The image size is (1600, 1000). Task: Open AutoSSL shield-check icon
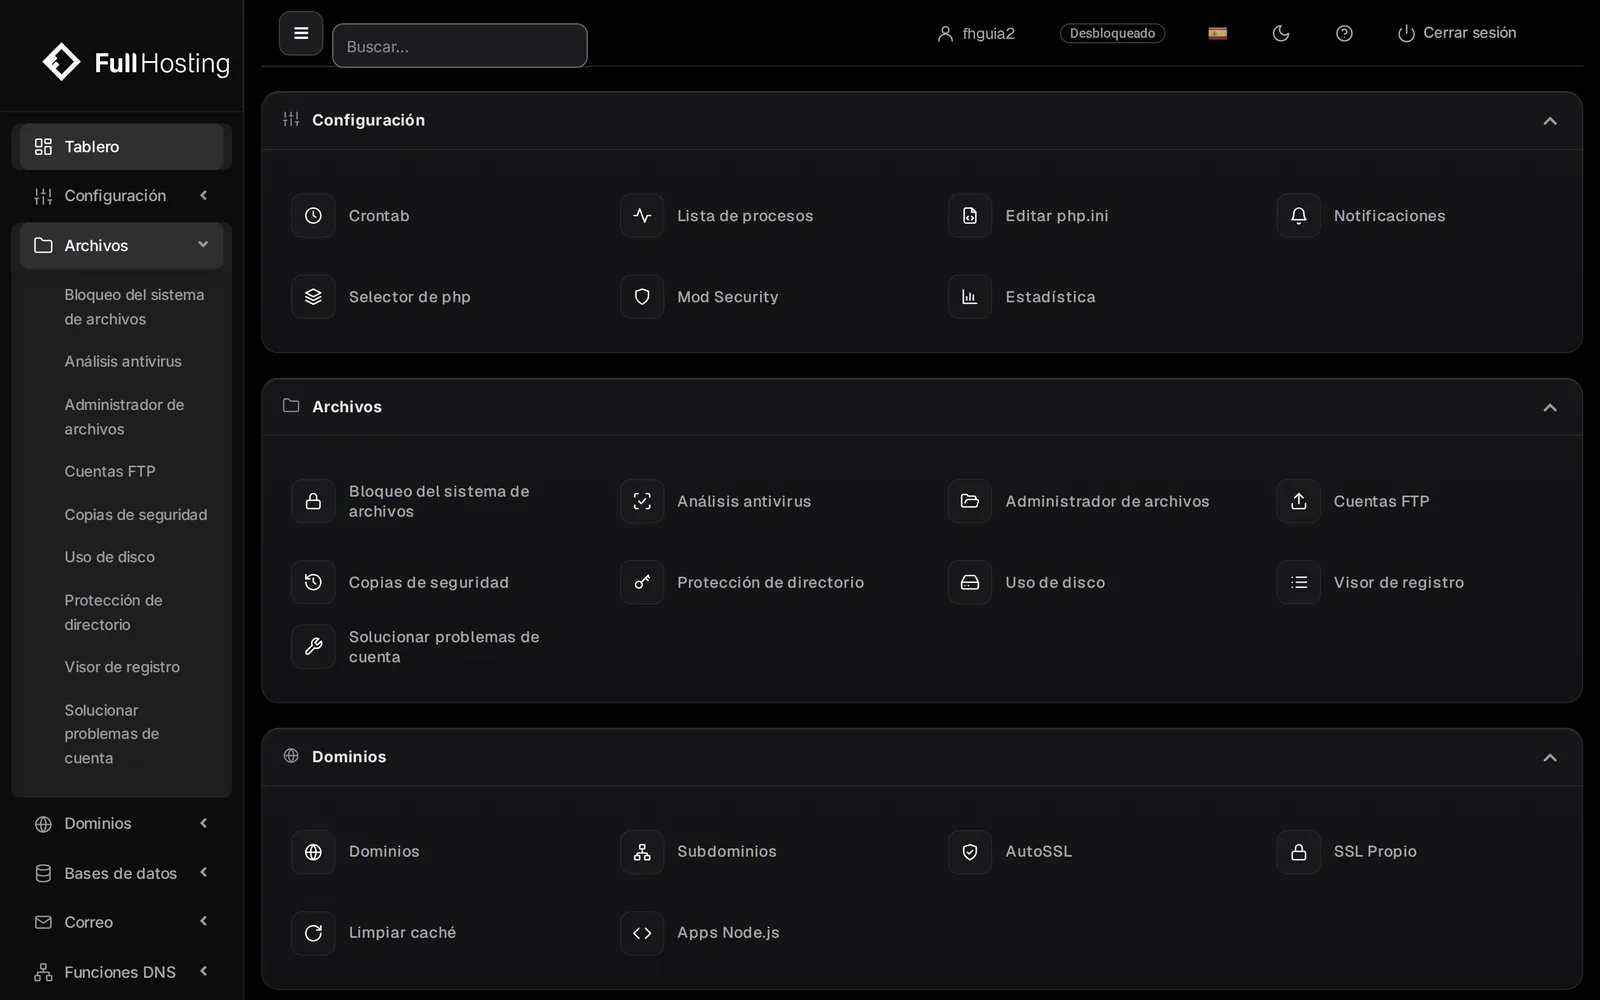pos(970,852)
